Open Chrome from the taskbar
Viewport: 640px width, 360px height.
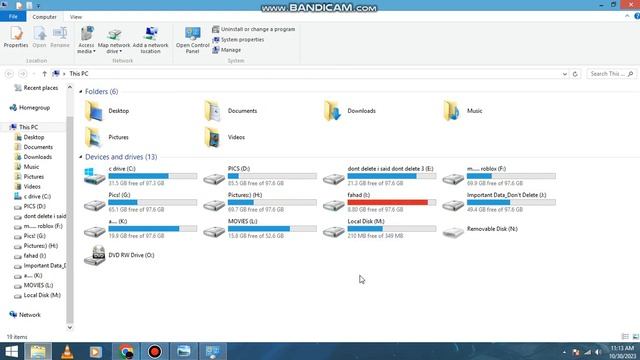[x=126, y=351]
